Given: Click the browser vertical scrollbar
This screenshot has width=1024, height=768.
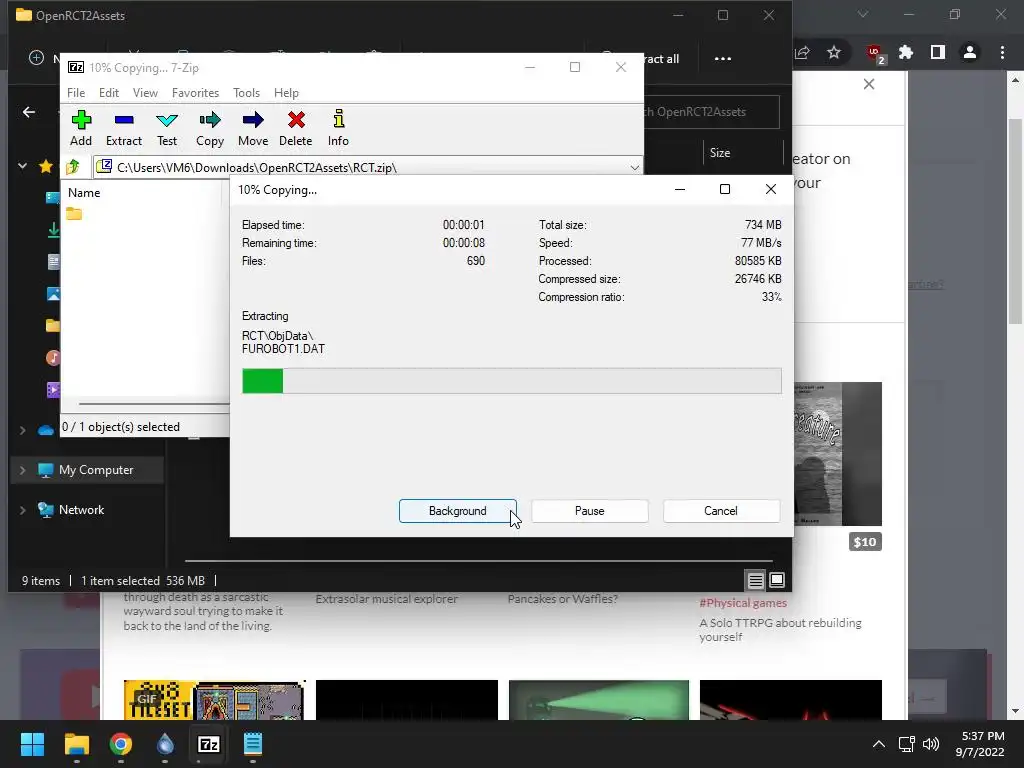Looking at the screenshot, I should 1015,221.
